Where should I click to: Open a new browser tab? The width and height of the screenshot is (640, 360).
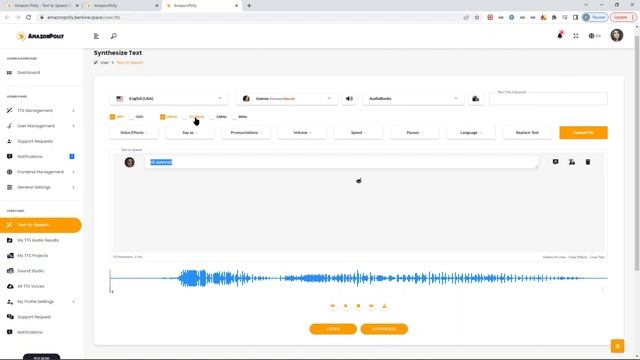click(x=249, y=6)
